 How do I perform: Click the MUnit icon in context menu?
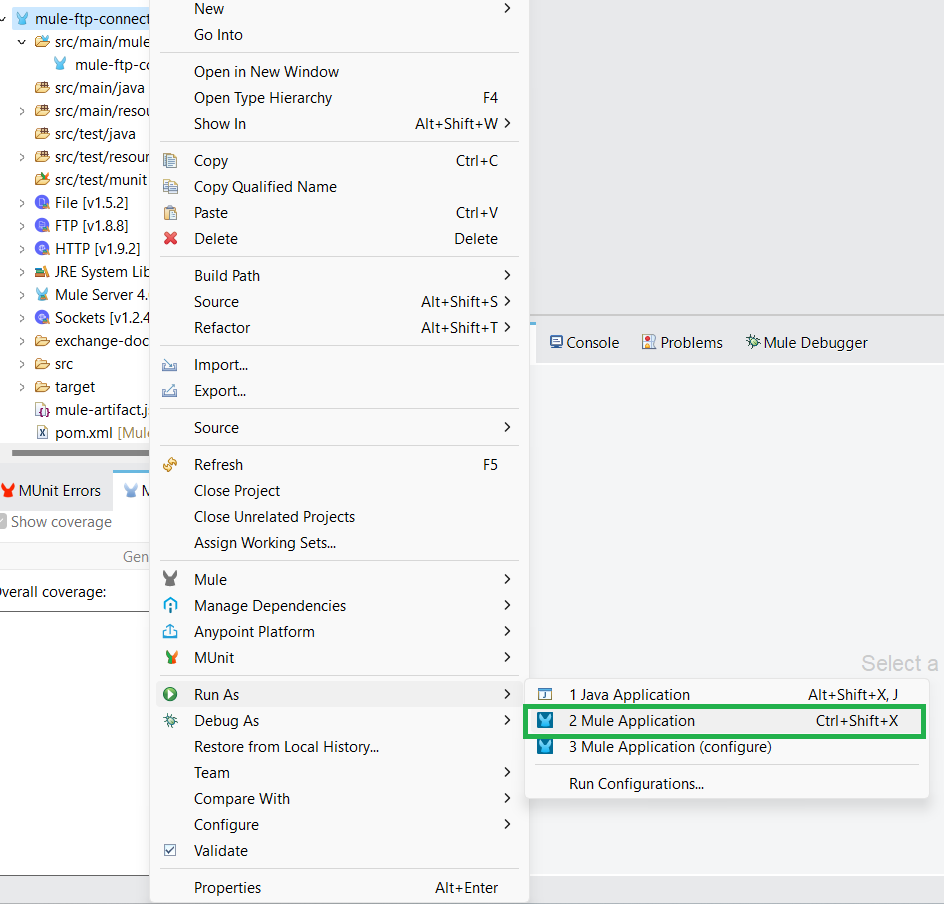171,658
